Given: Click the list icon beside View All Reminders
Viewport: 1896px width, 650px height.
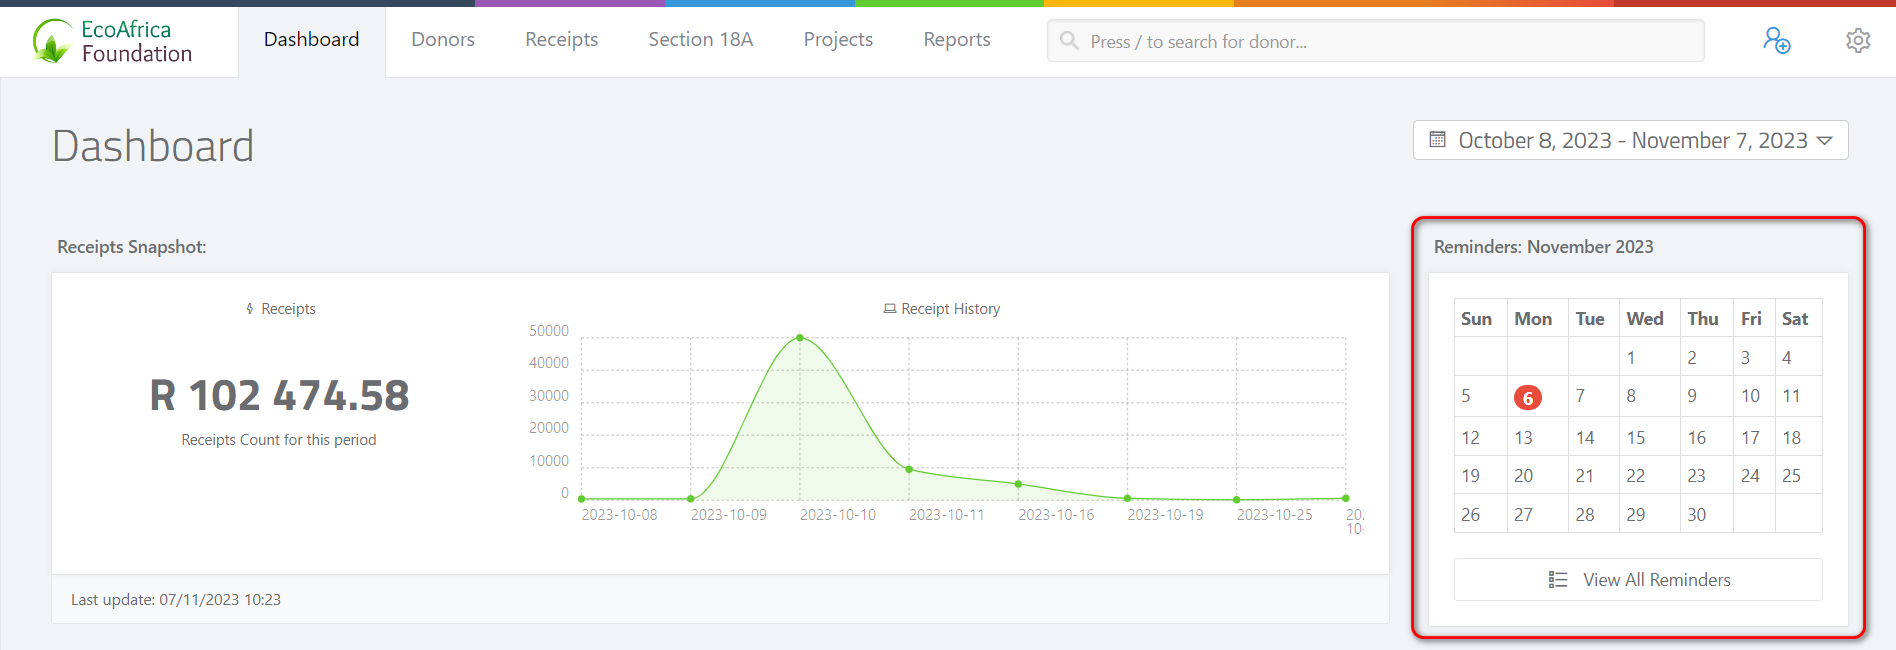Looking at the screenshot, I should click(1557, 580).
